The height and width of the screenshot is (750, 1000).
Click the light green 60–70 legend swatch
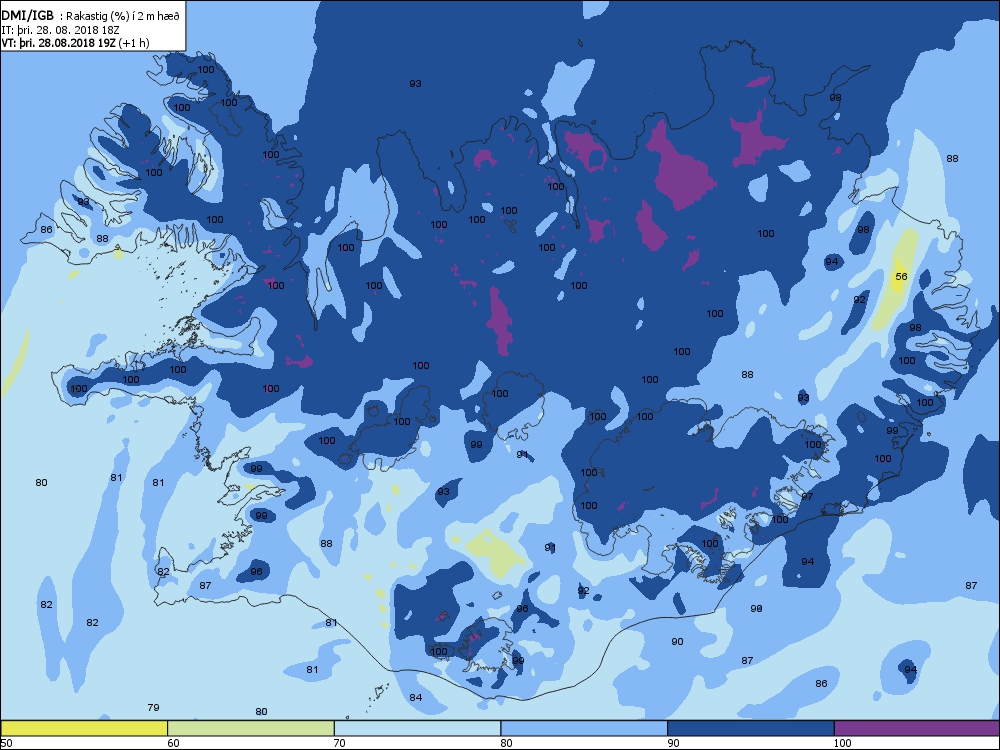[x=251, y=728]
